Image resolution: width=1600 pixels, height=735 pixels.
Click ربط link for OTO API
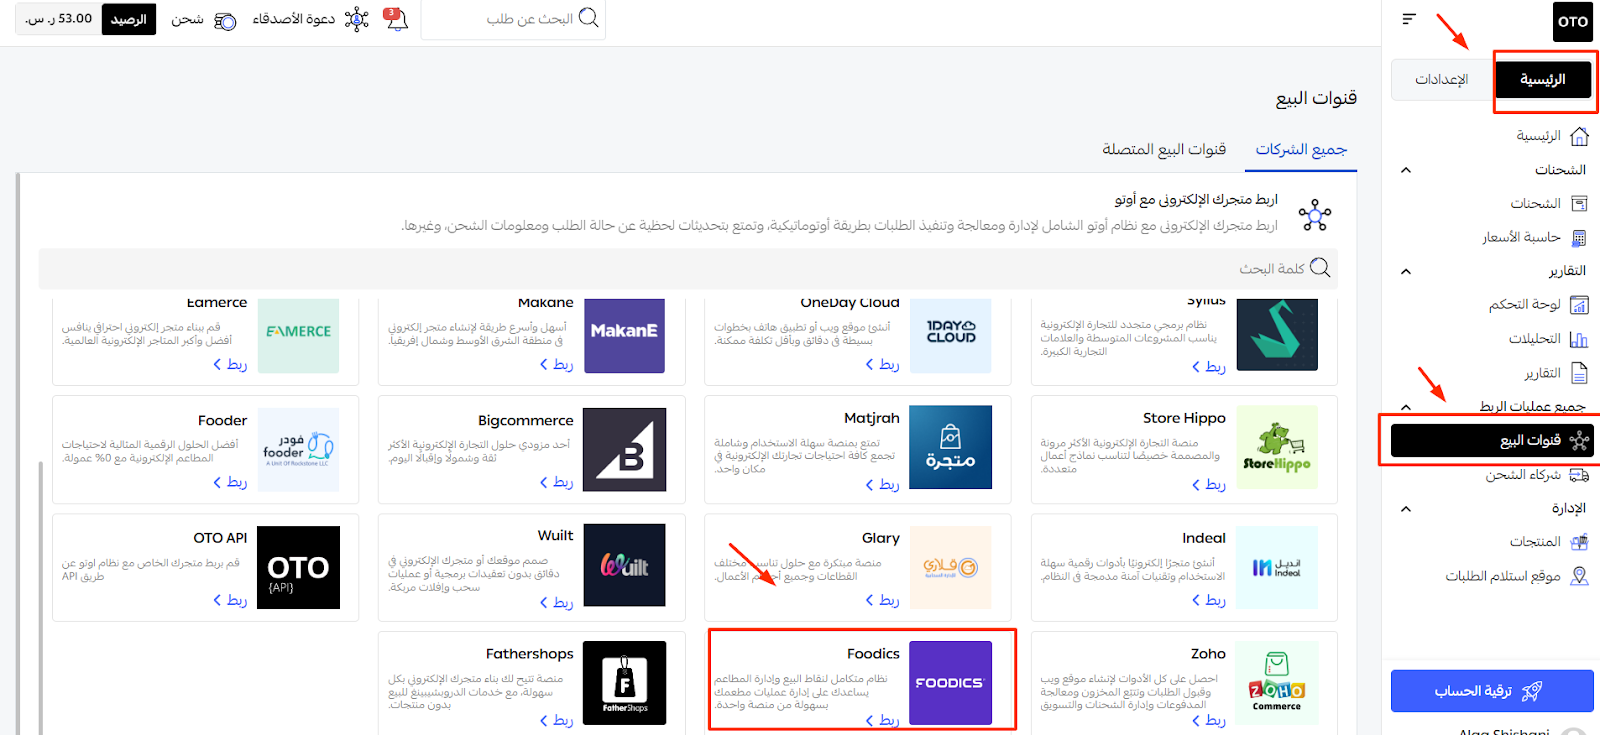230,599
